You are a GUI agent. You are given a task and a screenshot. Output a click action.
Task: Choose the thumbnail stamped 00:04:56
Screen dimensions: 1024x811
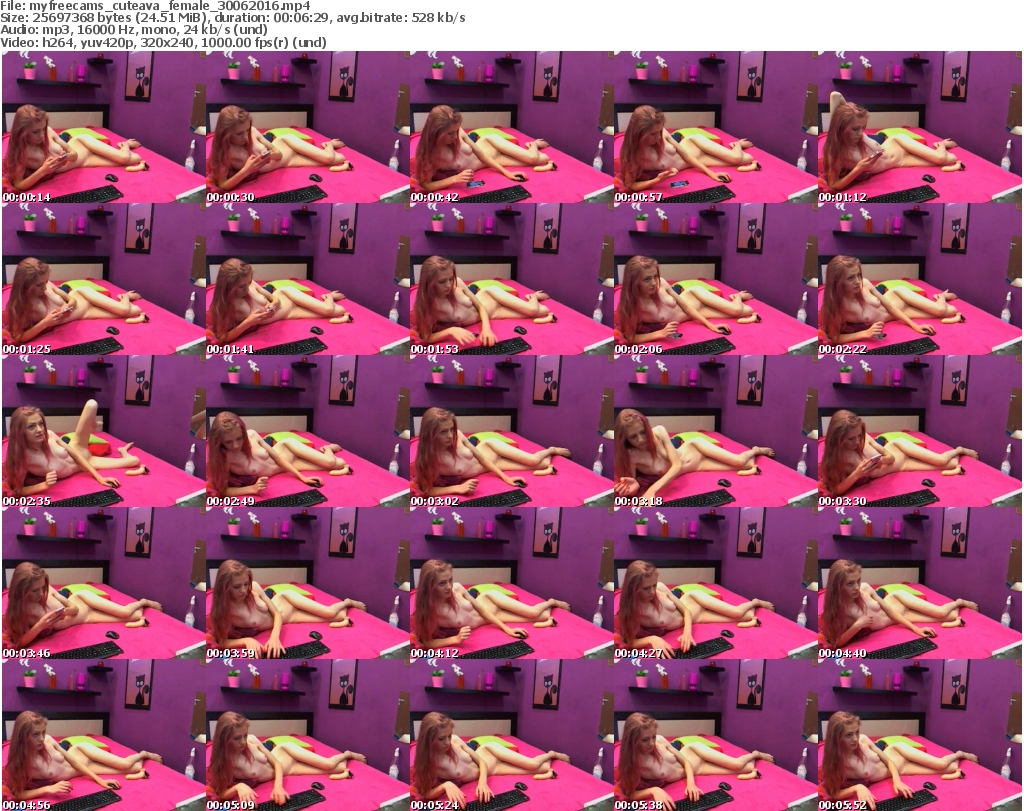point(104,735)
